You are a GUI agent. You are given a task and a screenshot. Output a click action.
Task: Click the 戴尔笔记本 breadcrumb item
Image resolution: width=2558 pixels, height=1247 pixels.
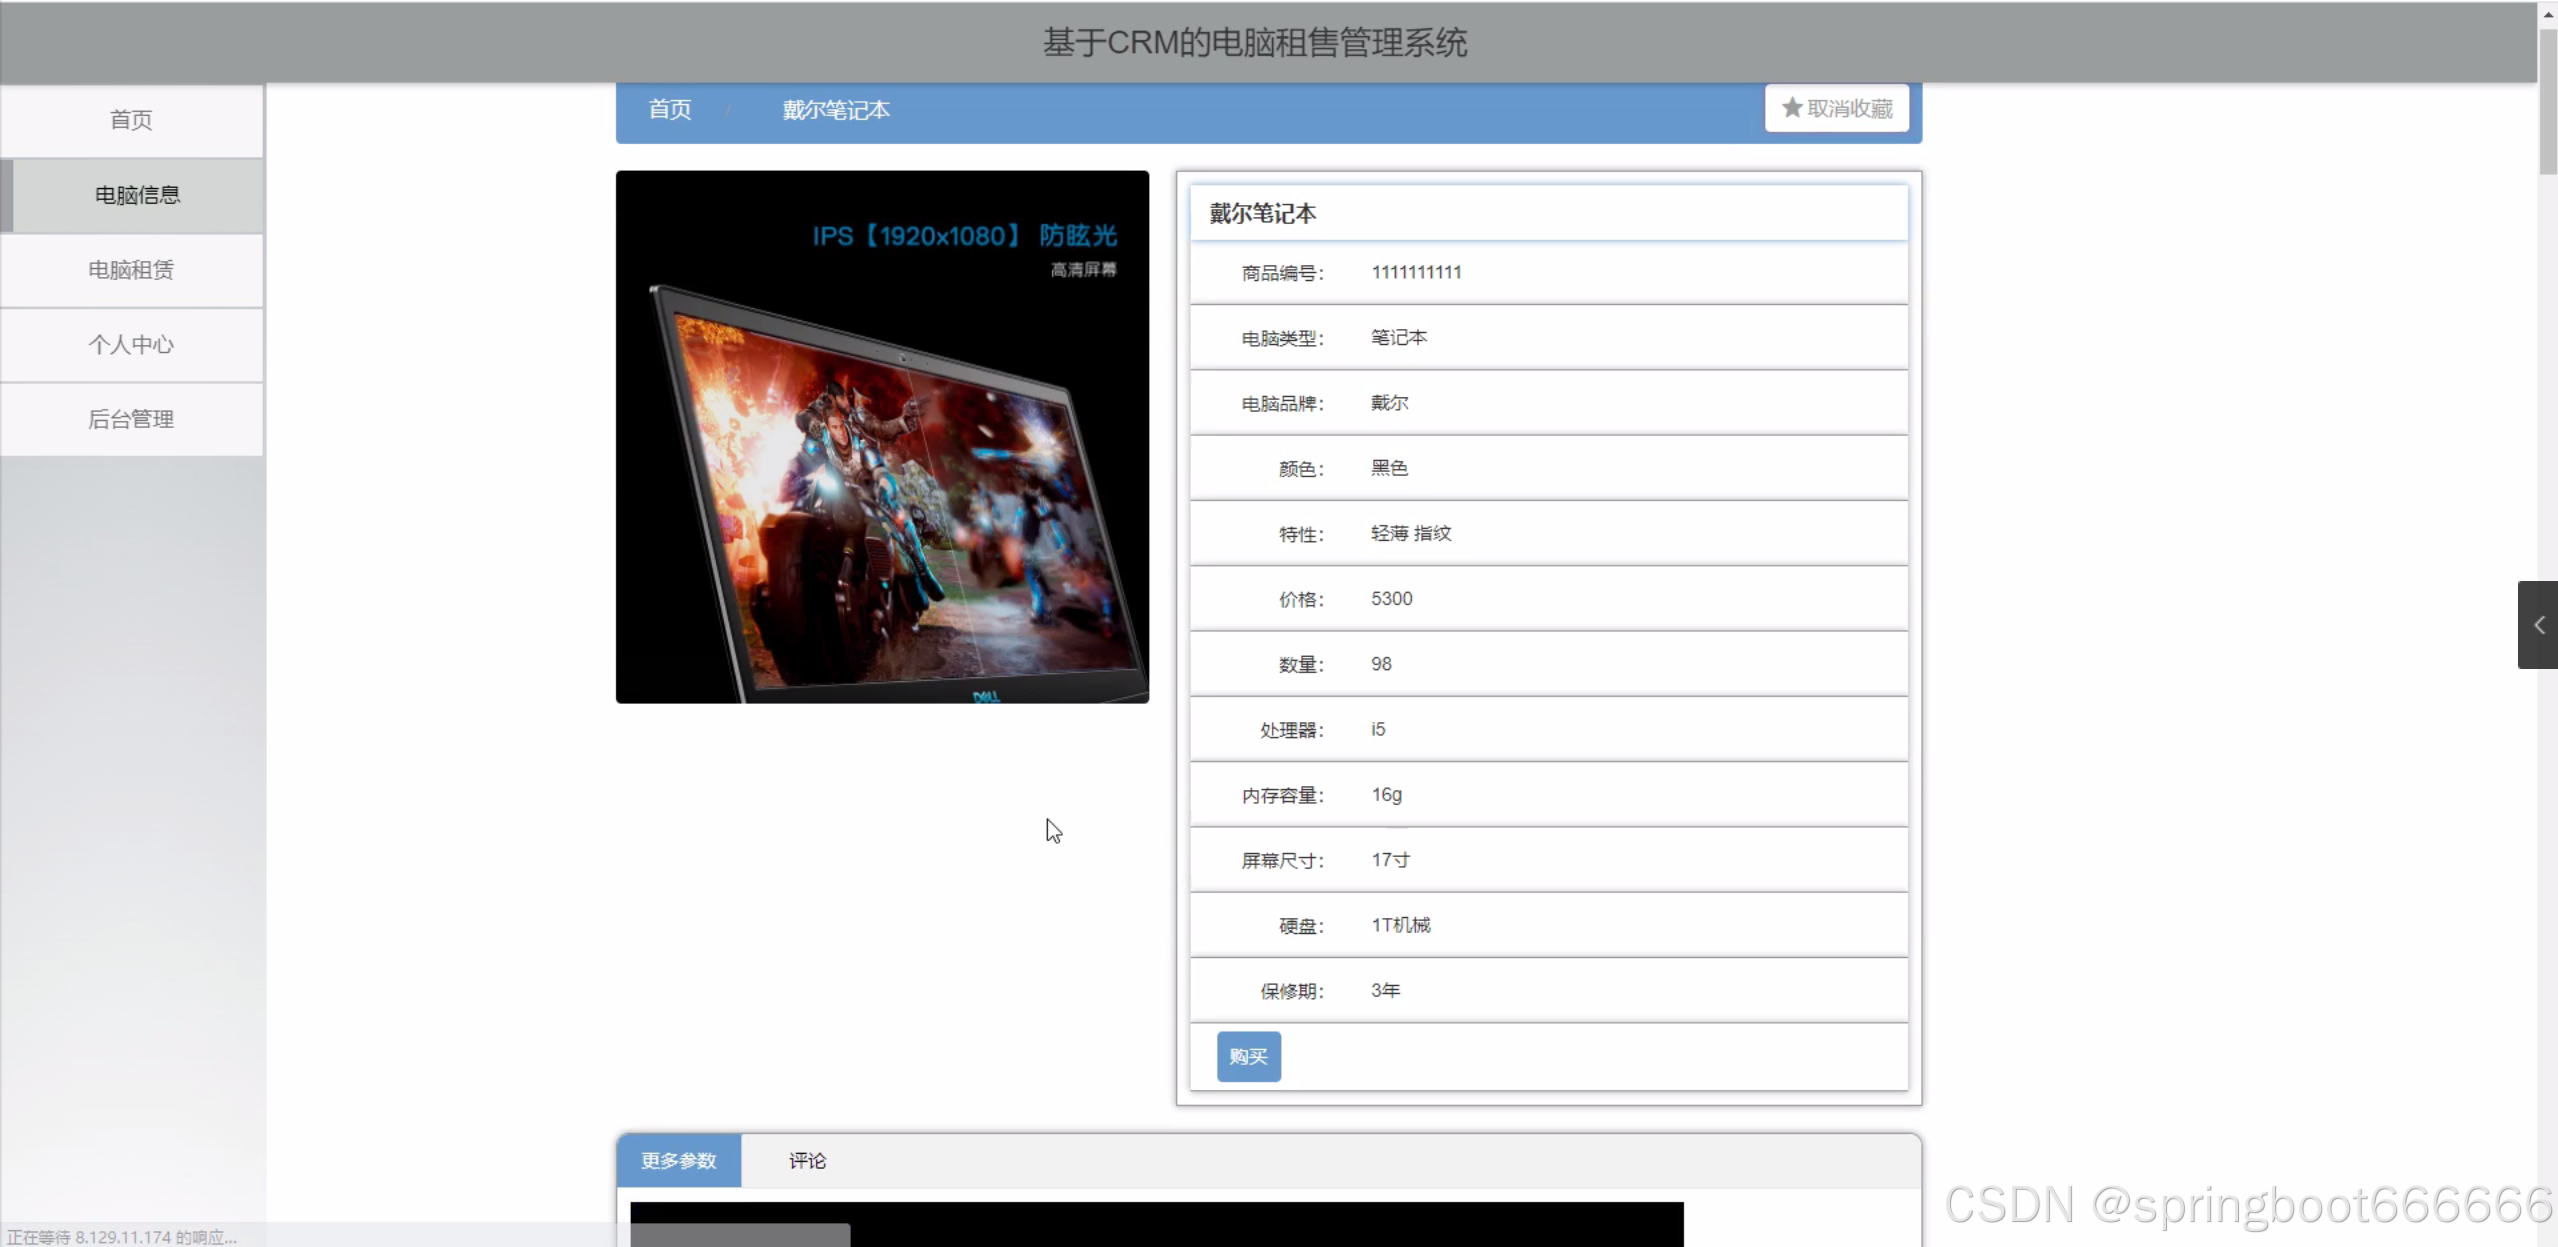click(x=836, y=110)
